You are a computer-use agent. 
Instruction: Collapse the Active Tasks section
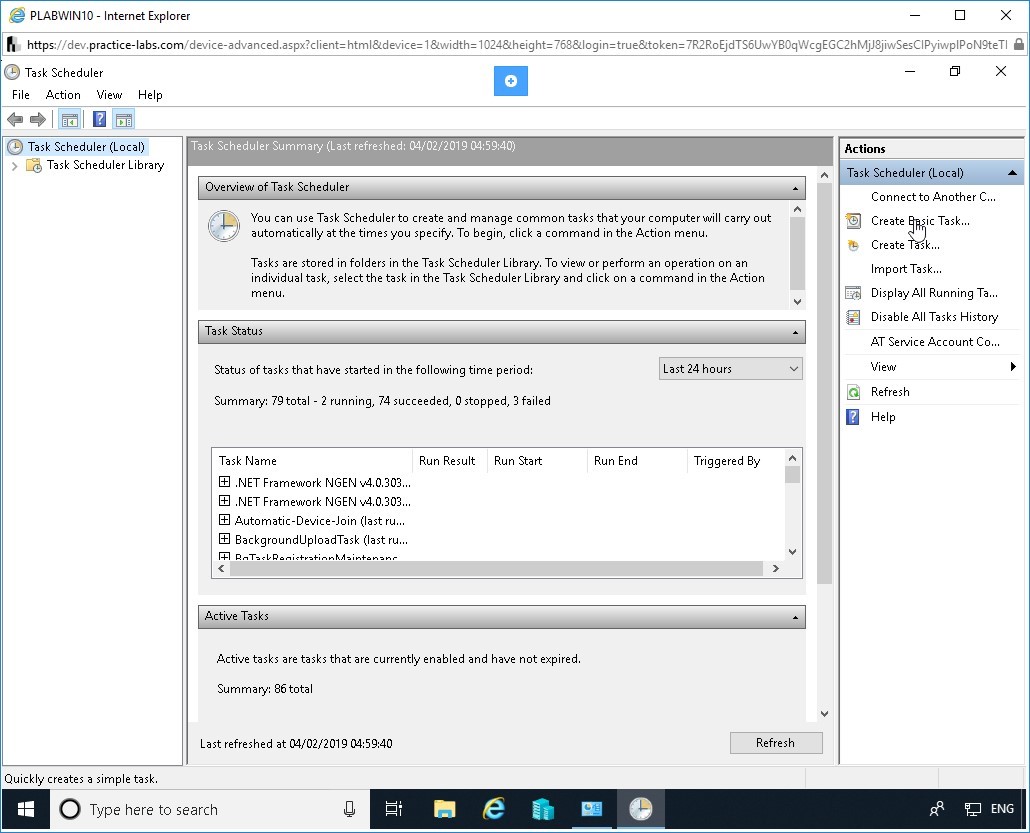[x=795, y=618]
